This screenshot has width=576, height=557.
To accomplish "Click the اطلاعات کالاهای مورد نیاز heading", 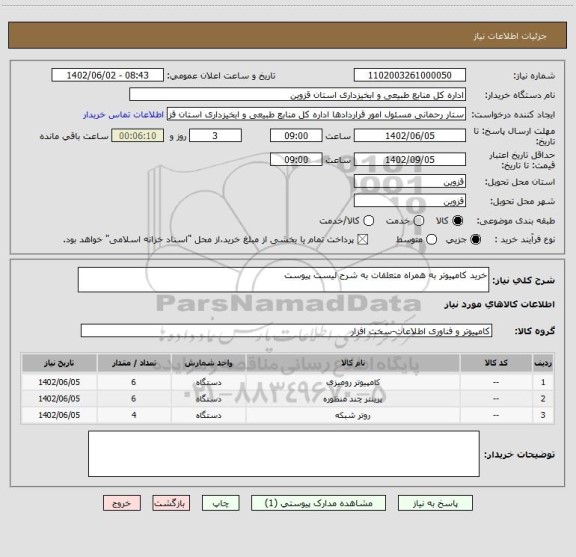I will click(500, 304).
